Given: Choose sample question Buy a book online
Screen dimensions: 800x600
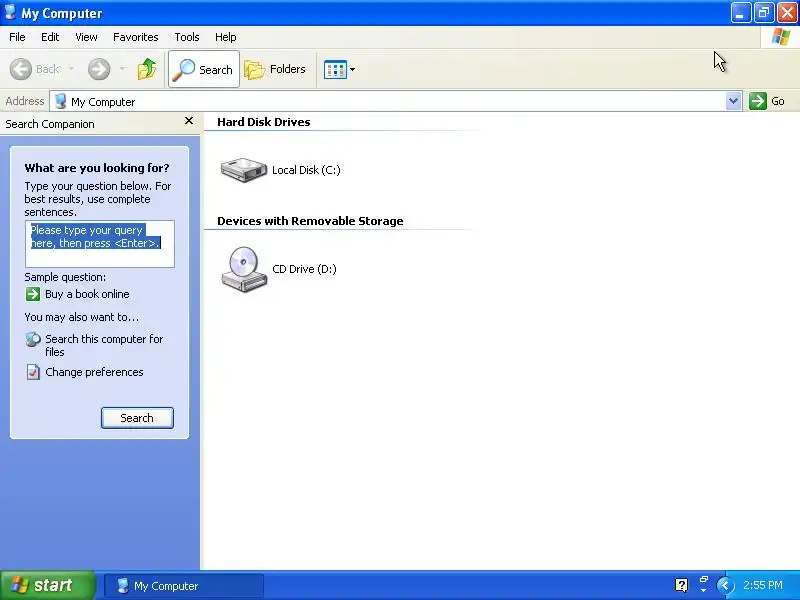Looking at the screenshot, I should coord(87,294).
